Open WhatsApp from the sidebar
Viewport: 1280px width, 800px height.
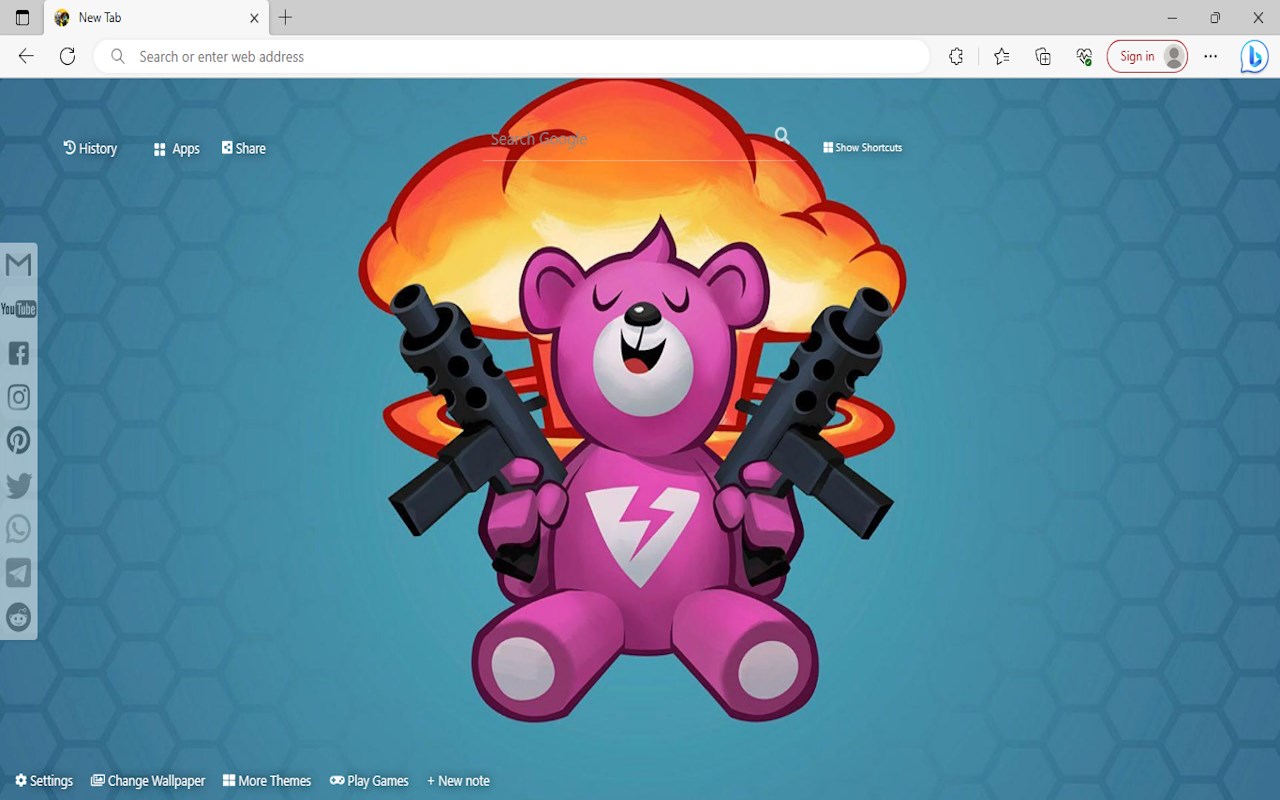coord(18,529)
